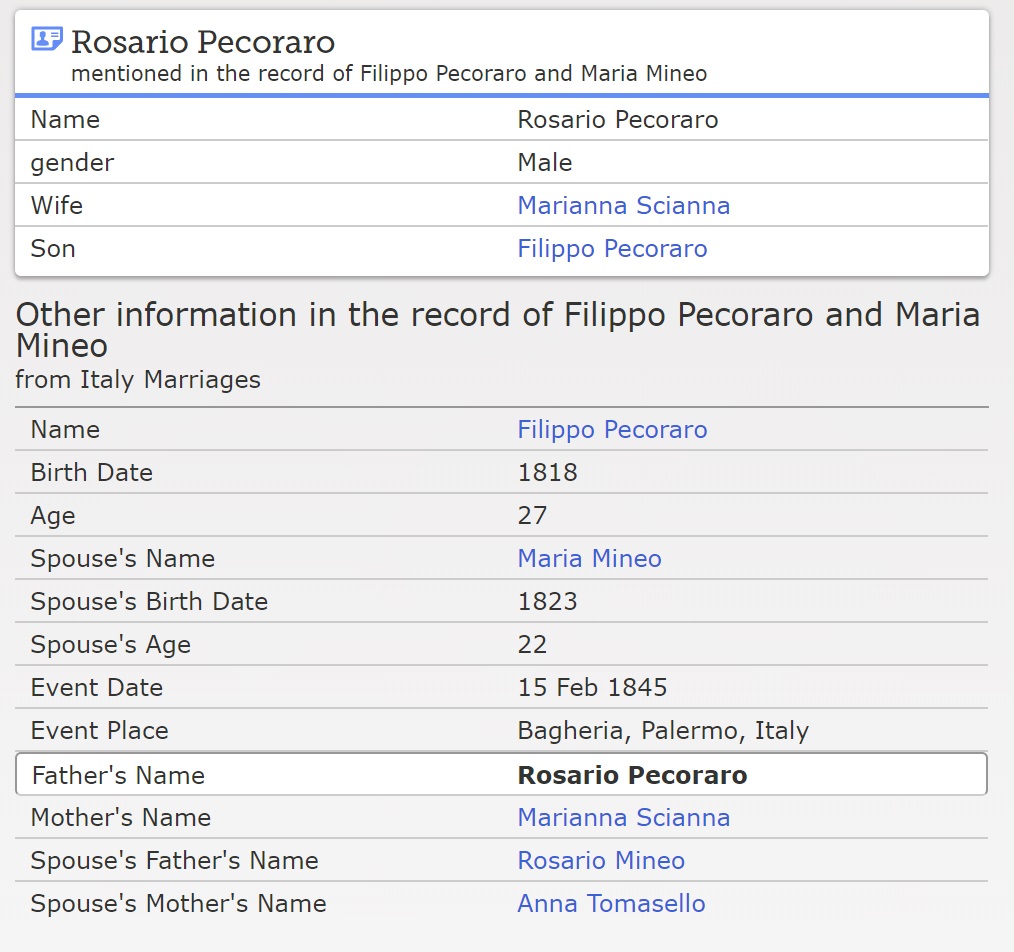This screenshot has height=952, width=1014.
Task: Click the Rosario Pecoraro page title
Action: [x=203, y=42]
